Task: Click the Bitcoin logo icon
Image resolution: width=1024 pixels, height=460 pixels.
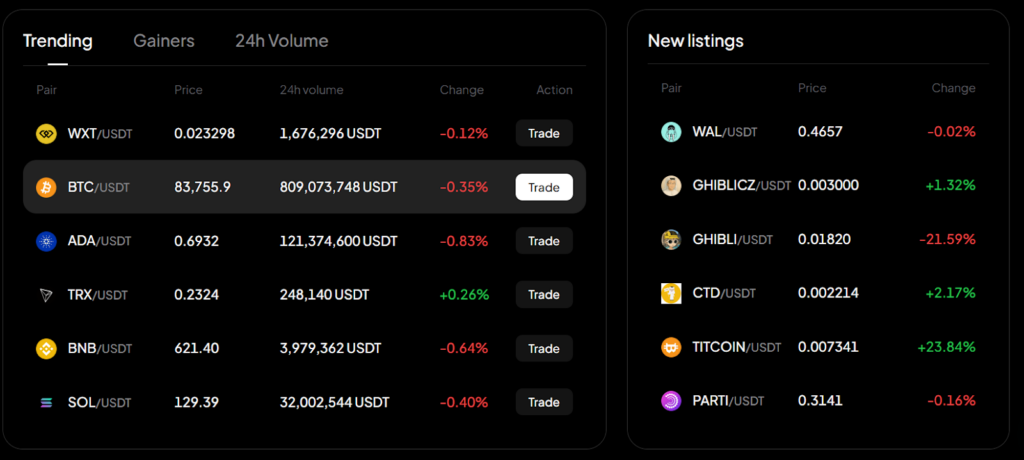Action: (x=46, y=187)
